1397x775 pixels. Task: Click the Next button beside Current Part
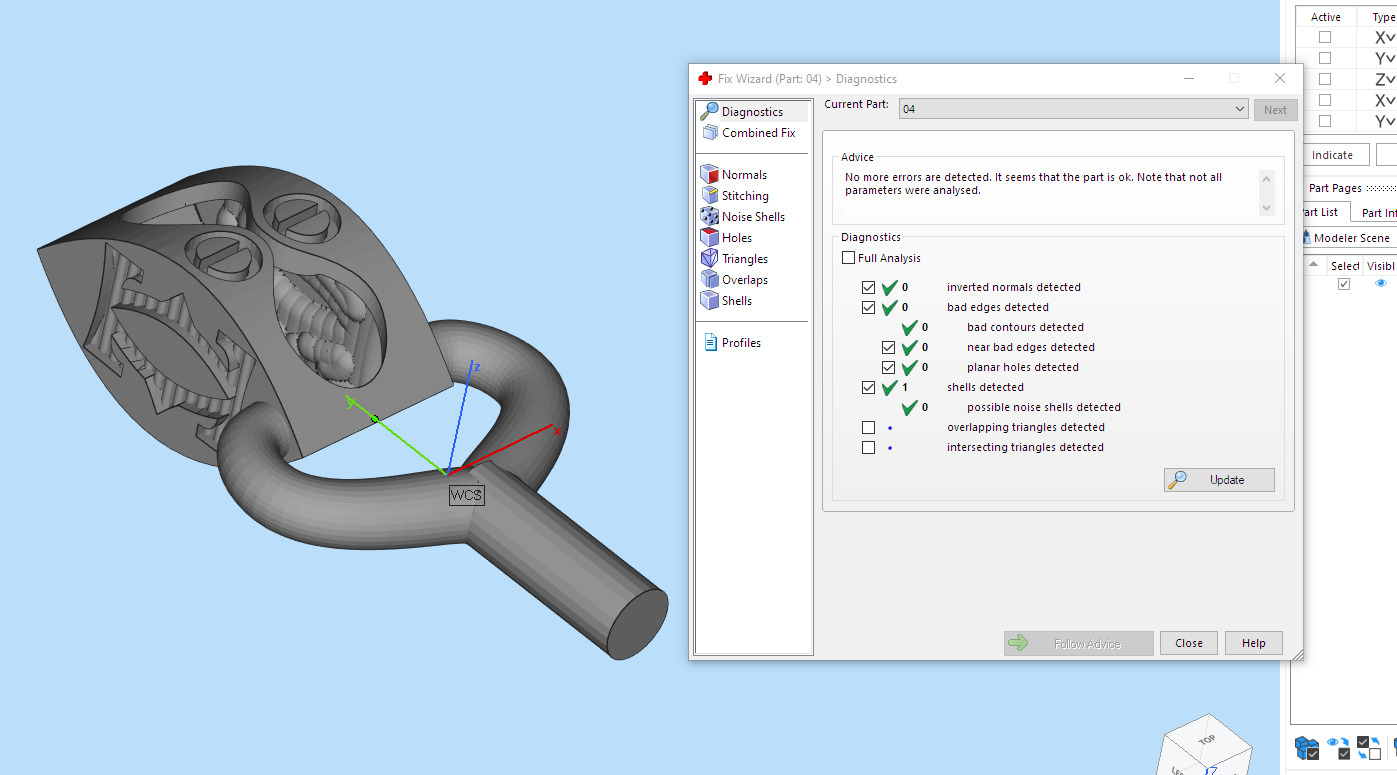[1276, 110]
